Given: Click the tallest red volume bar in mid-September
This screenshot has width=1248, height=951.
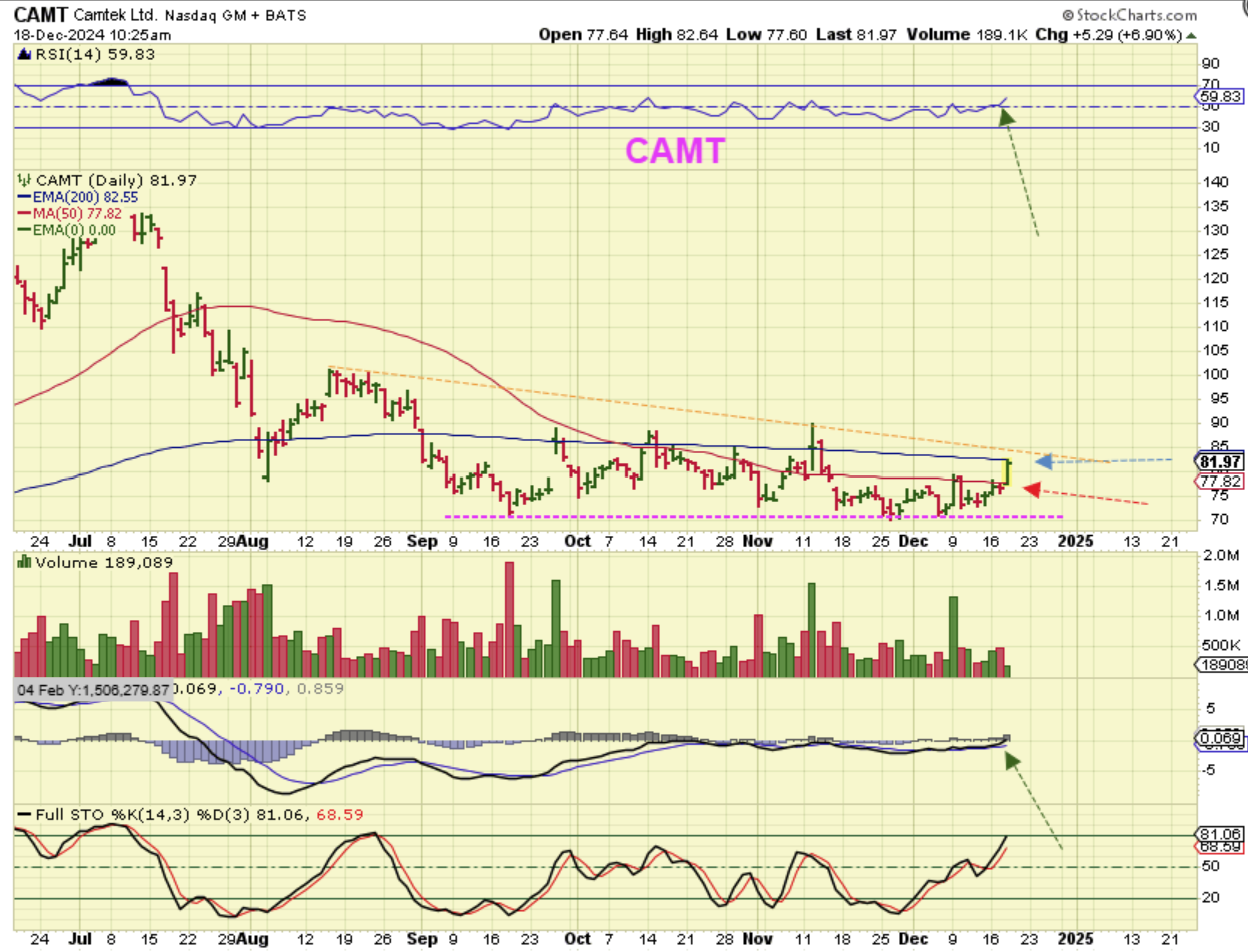Looking at the screenshot, I should pos(510,620).
